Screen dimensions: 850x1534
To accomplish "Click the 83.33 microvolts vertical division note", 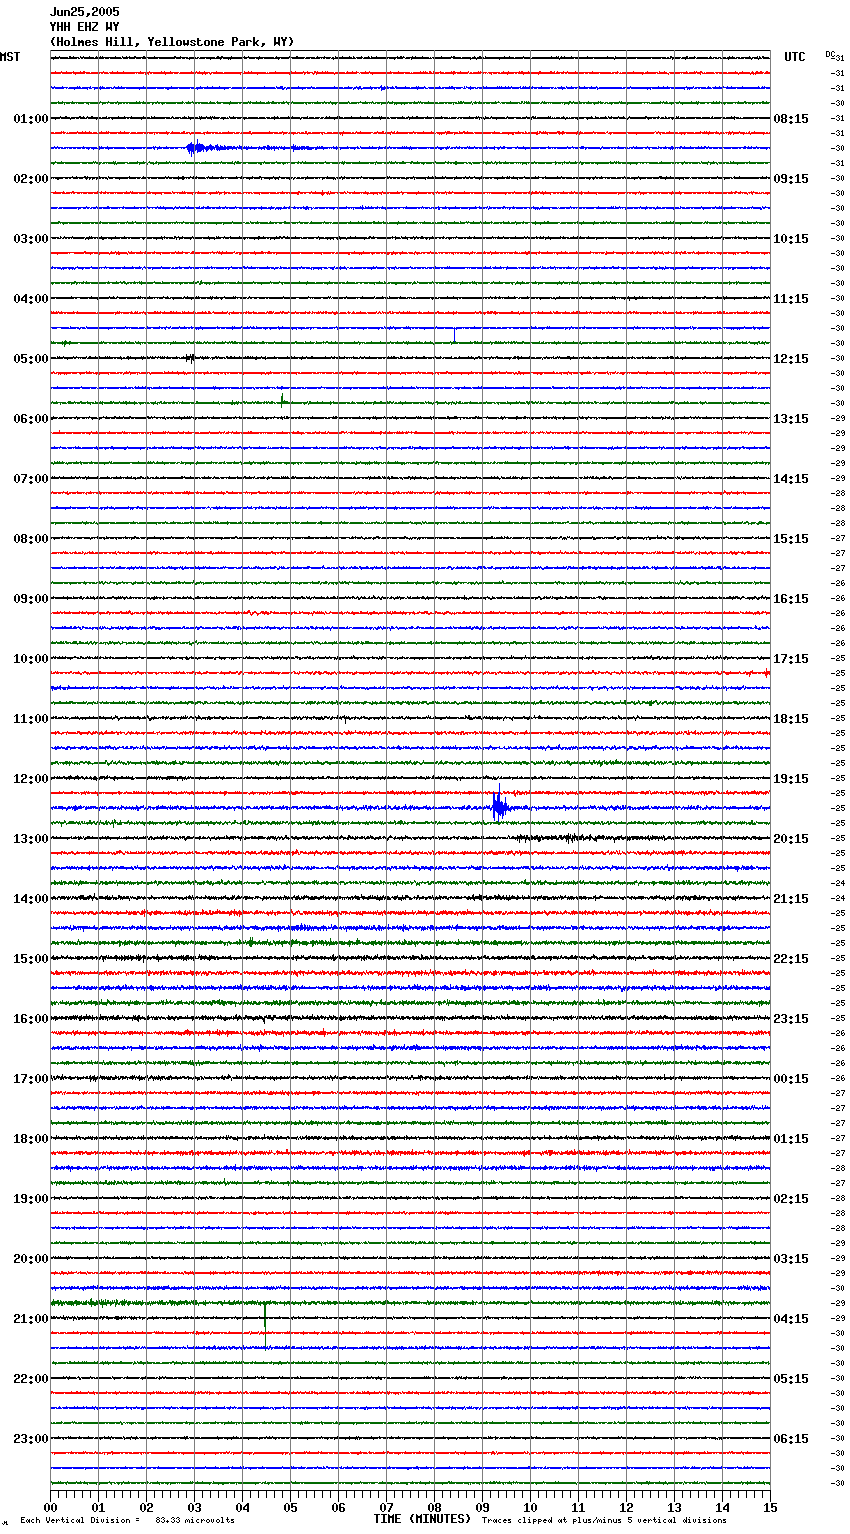I will point(128,1521).
